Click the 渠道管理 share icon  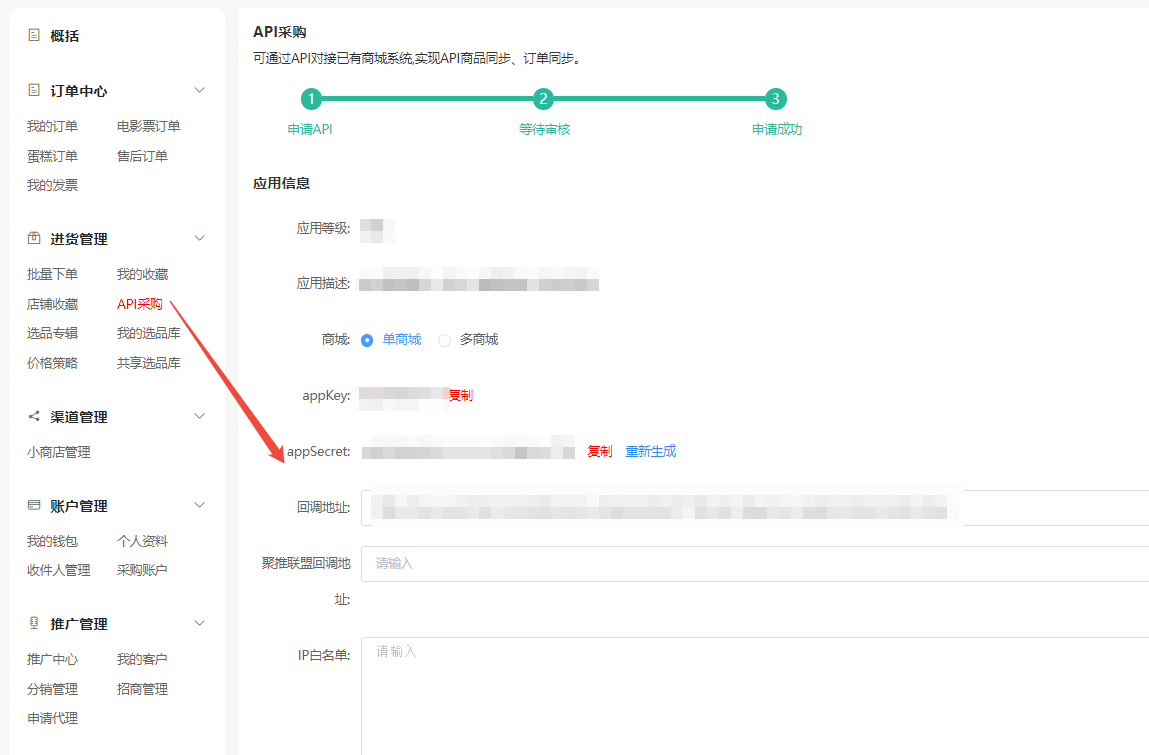(34, 416)
